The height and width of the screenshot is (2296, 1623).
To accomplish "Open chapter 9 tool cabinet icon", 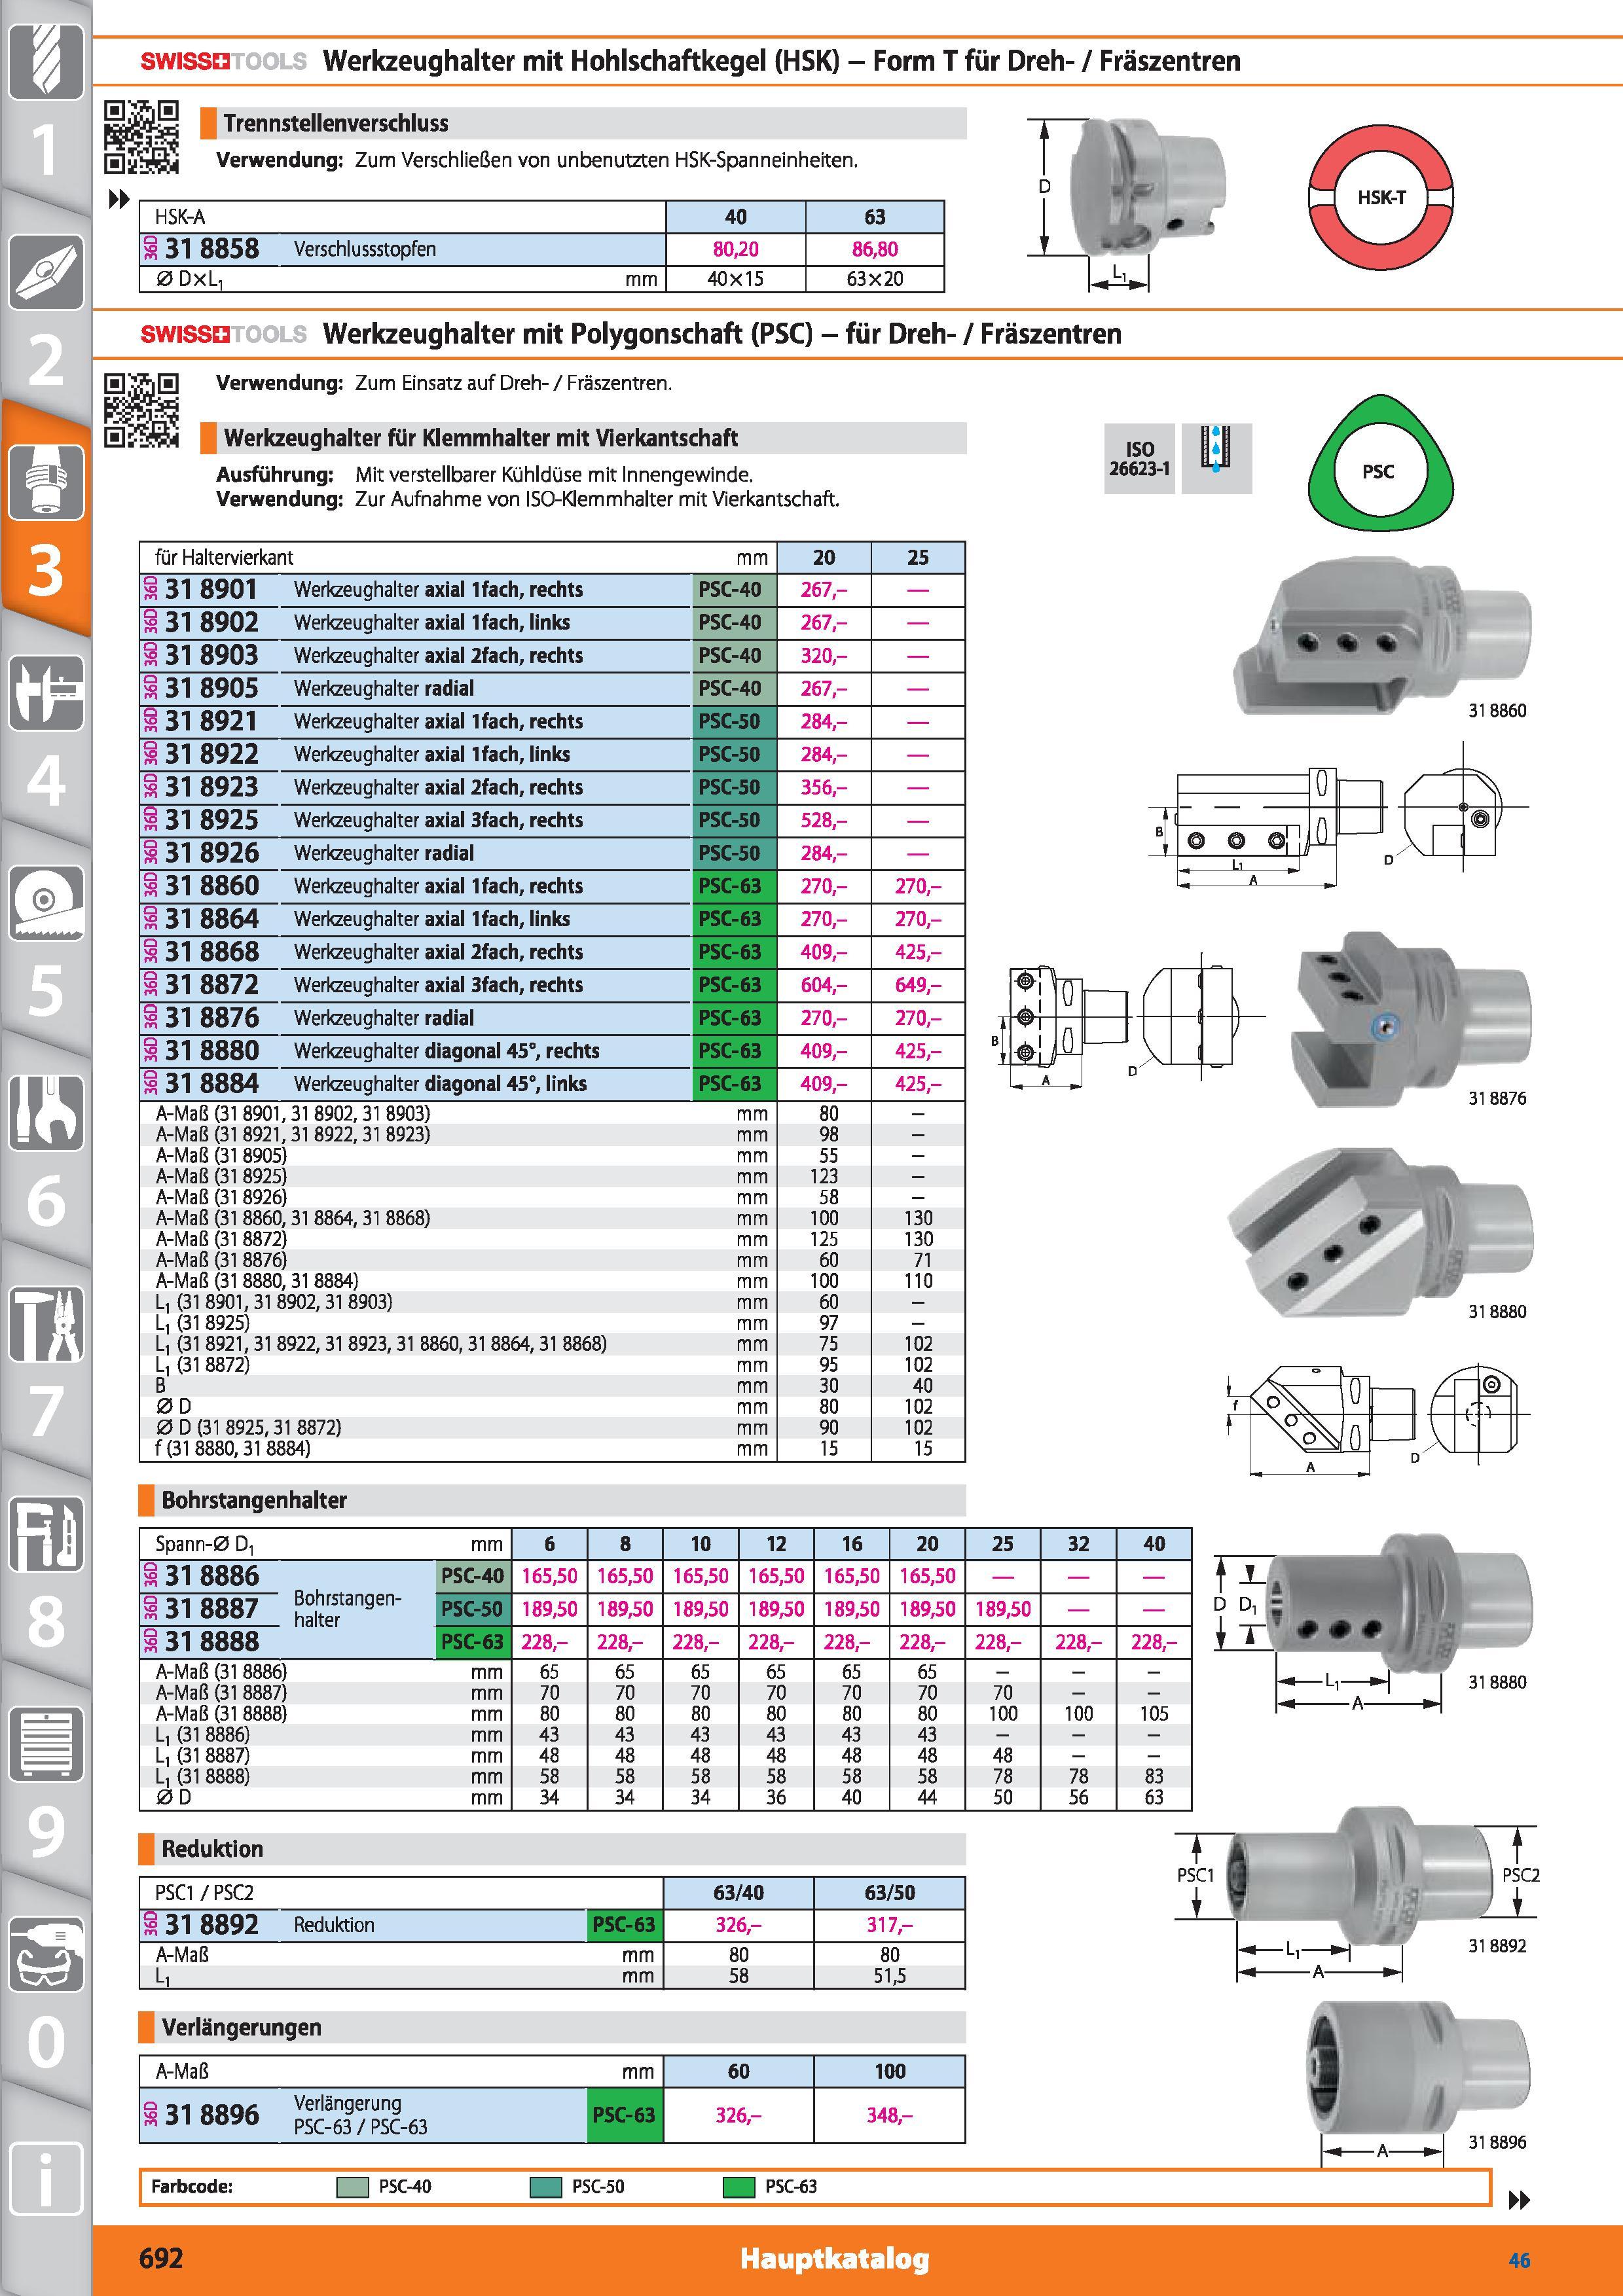I will click(x=45, y=1743).
